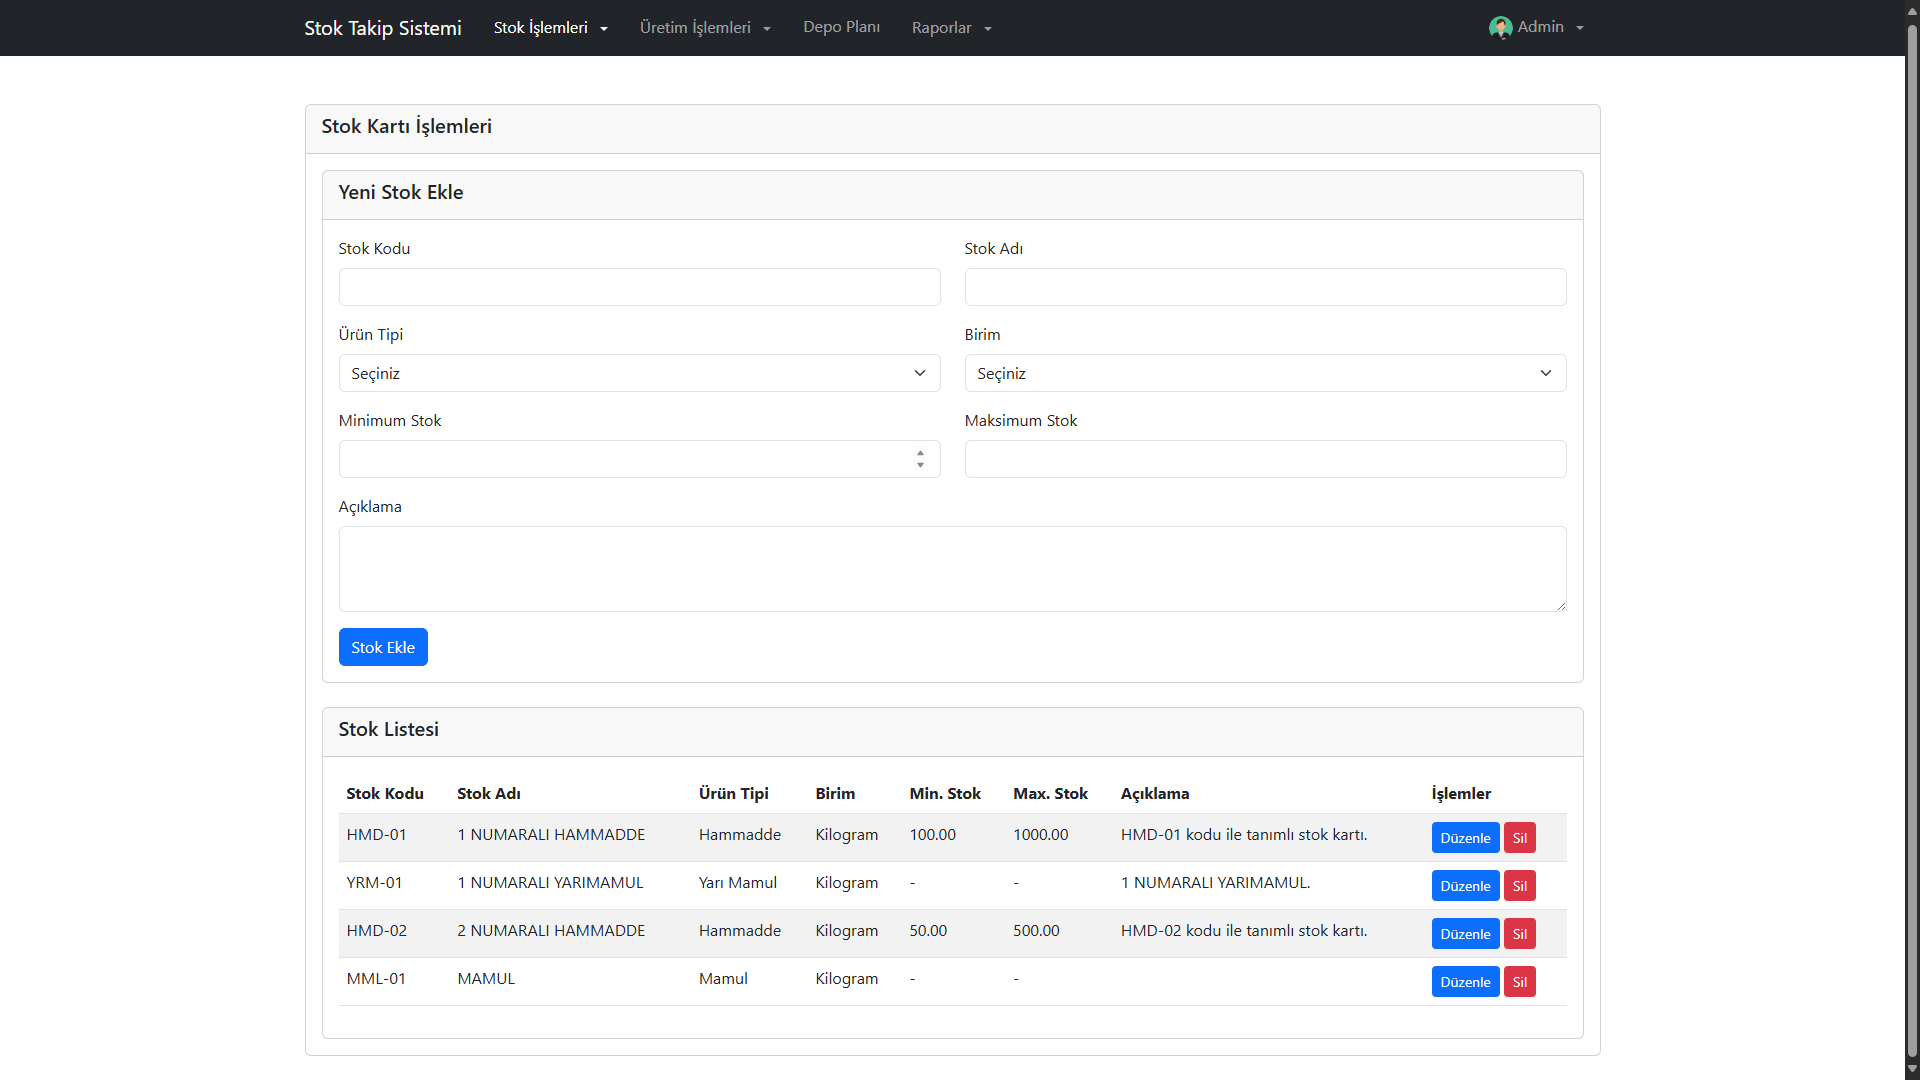Delete the HMD-01 stock row
This screenshot has width=1920, height=1080.
click(1519, 838)
